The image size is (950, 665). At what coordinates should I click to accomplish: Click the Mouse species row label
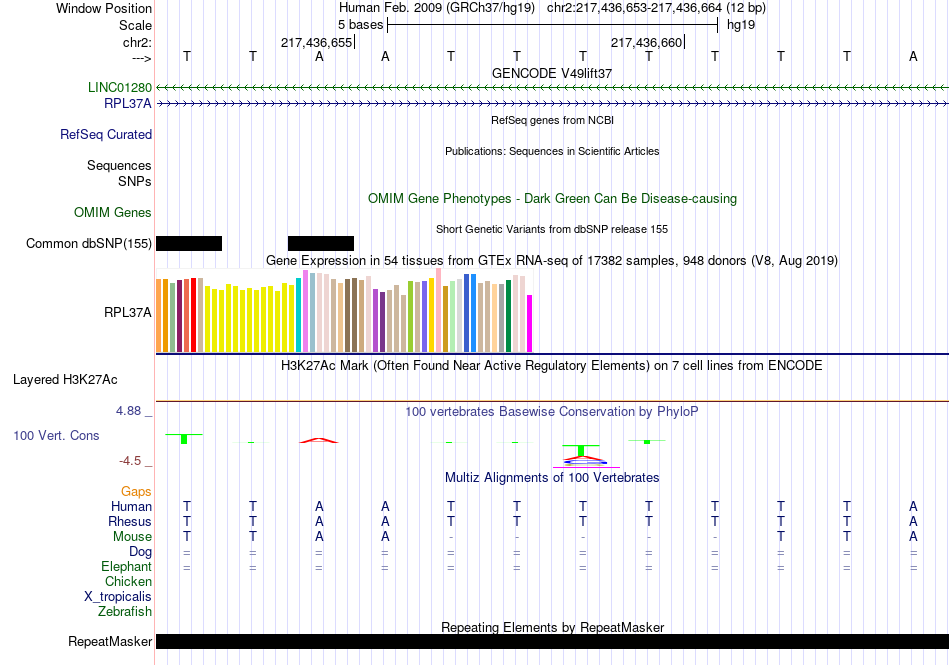pyautogui.click(x=132, y=537)
